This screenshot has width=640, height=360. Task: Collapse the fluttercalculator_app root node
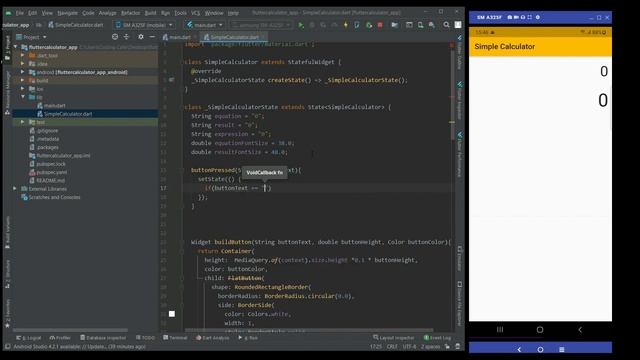pyautogui.click(x=16, y=47)
